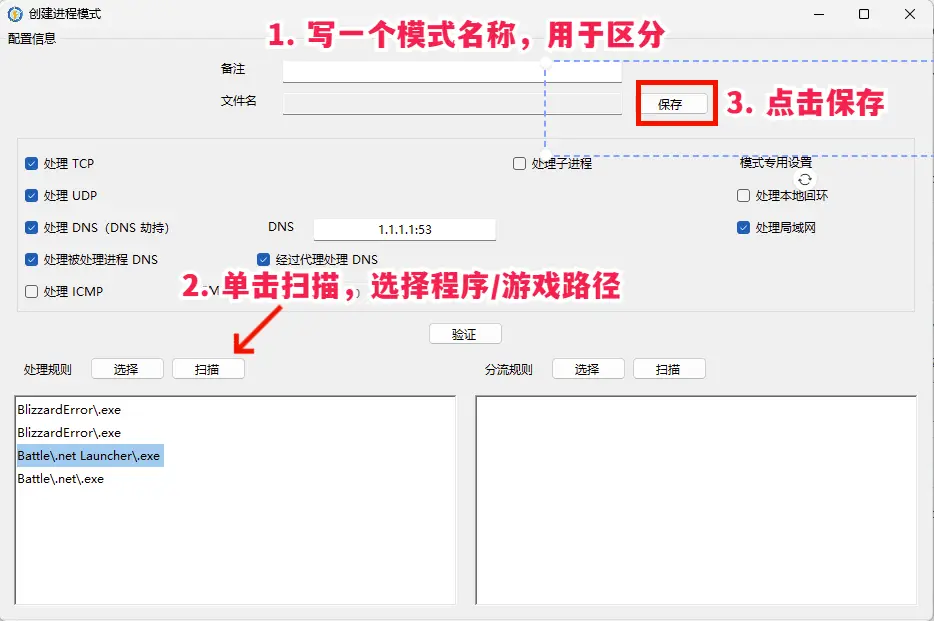Click the app icon in title bar

[x=15, y=14]
